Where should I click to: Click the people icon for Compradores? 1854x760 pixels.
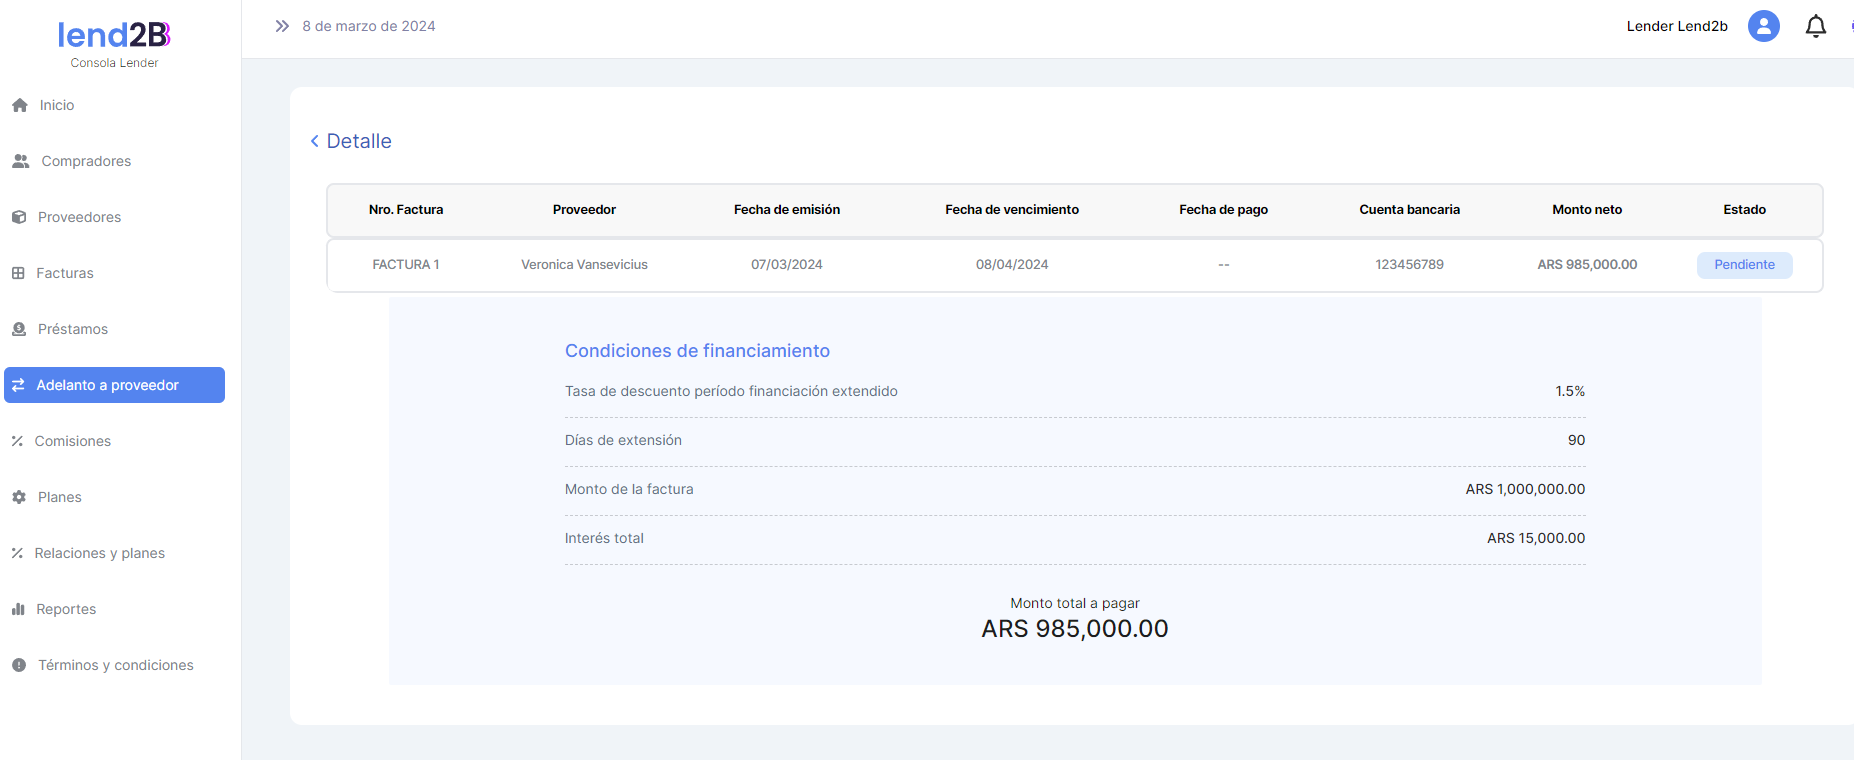21,161
